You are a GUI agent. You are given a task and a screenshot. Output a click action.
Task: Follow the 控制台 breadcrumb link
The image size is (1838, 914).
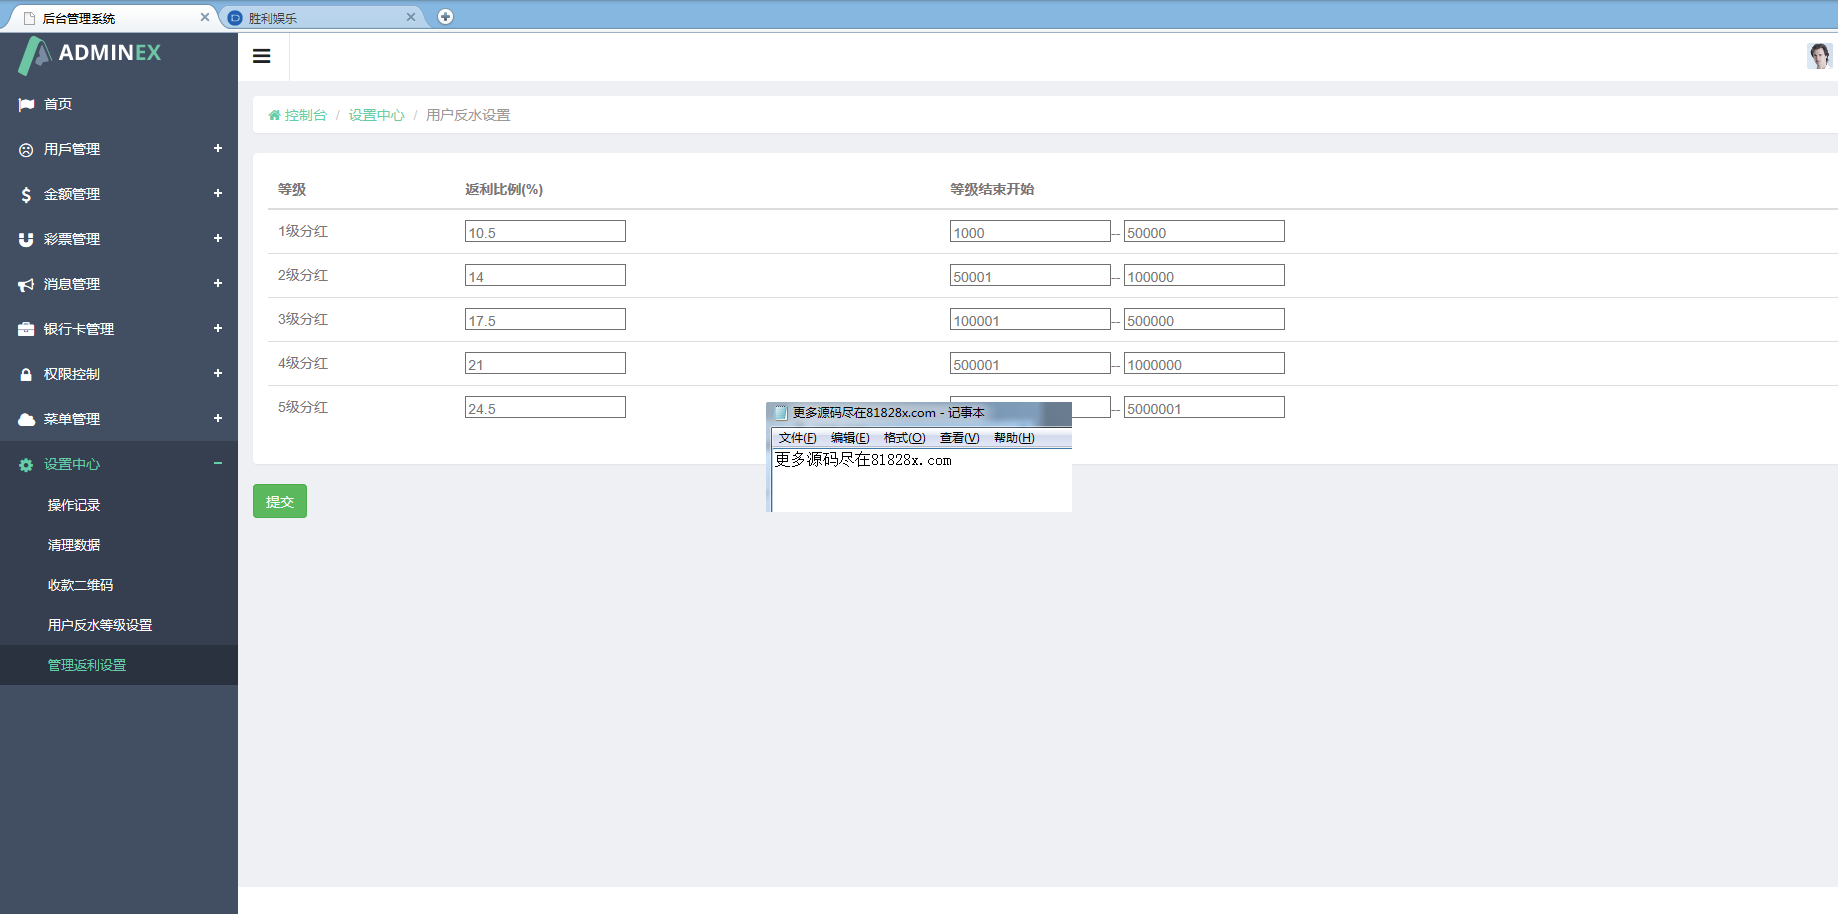(305, 115)
